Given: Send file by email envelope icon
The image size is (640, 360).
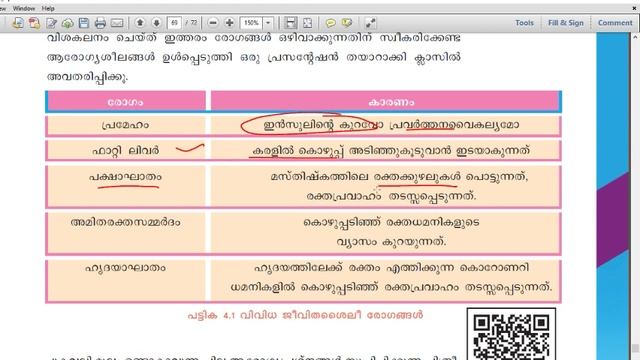Looking at the screenshot, I should pyautogui.click(x=117, y=23).
